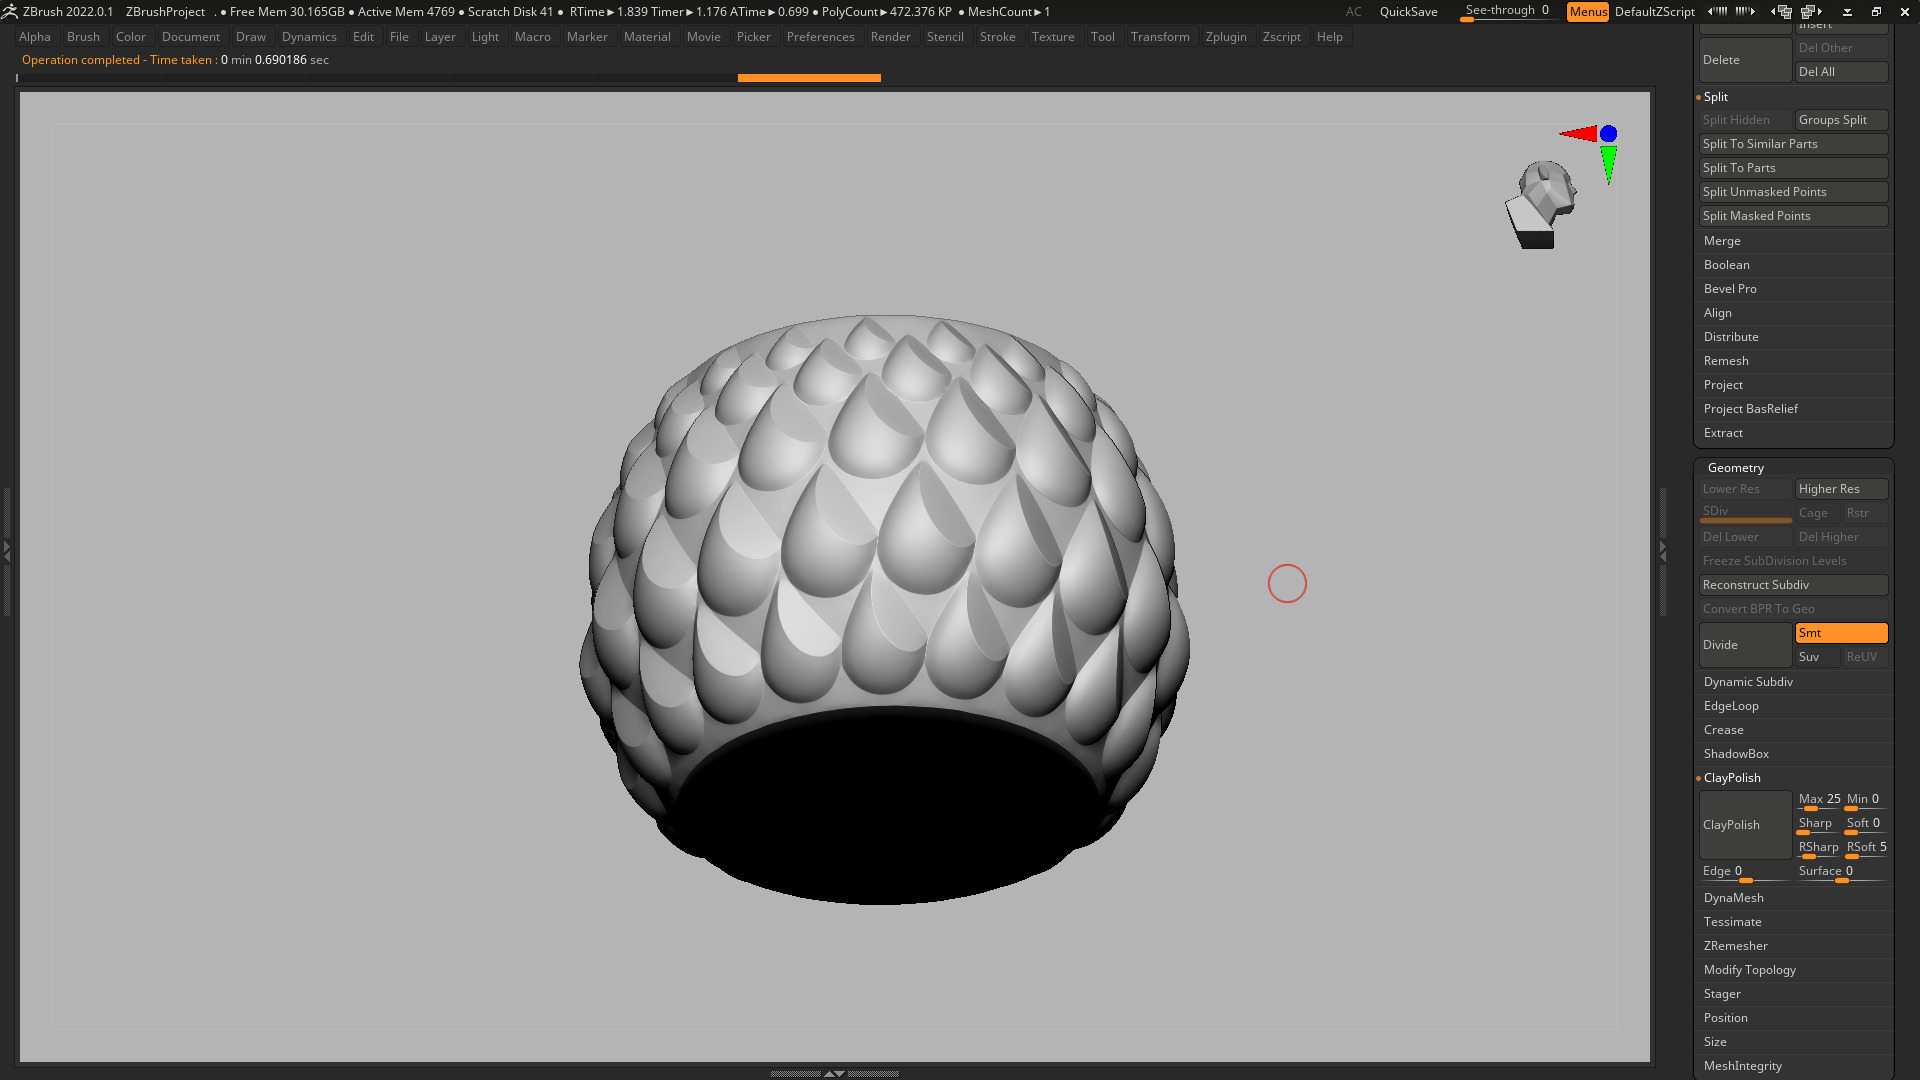The width and height of the screenshot is (1920, 1080).
Task: Apply the large ClayPolish button
Action: point(1745,825)
